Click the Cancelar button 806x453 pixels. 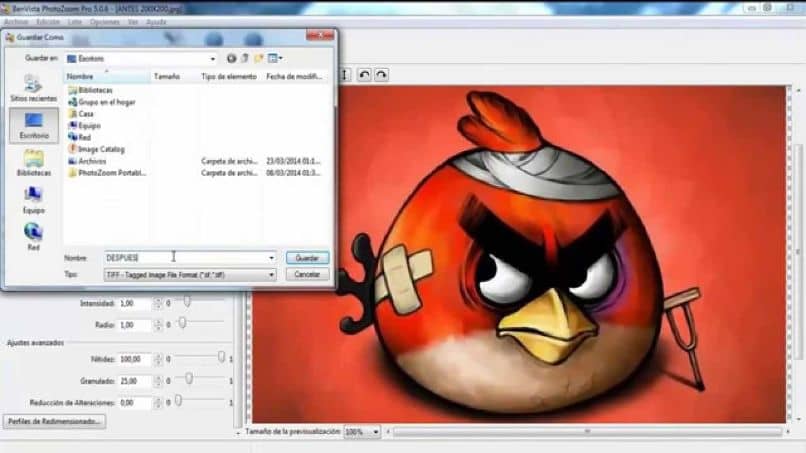pos(307,275)
